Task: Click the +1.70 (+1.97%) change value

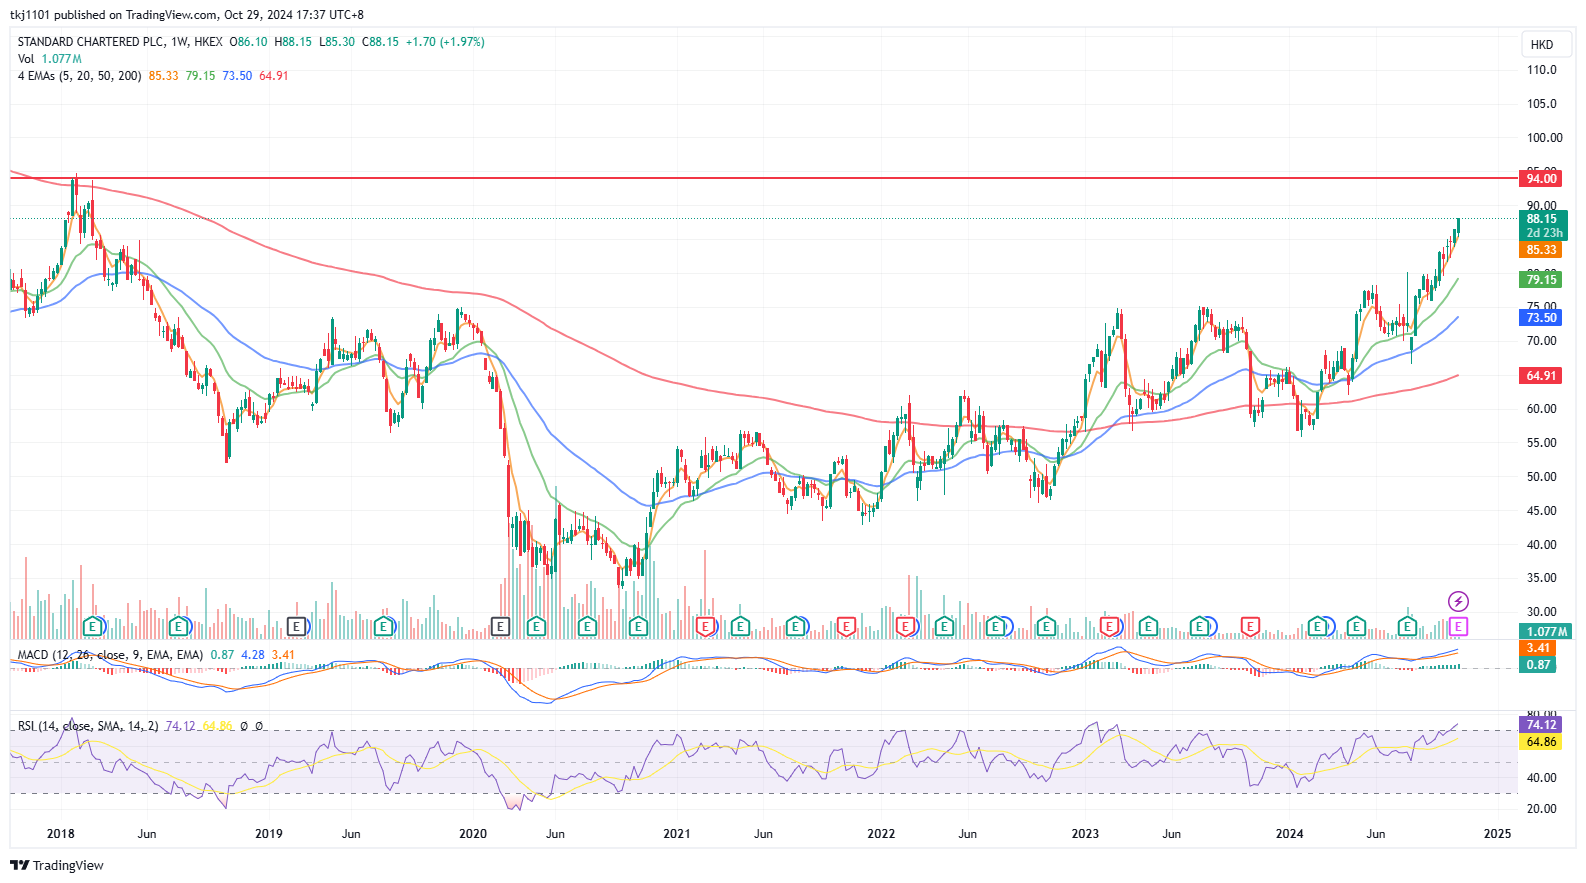Action: click(445, 42)
